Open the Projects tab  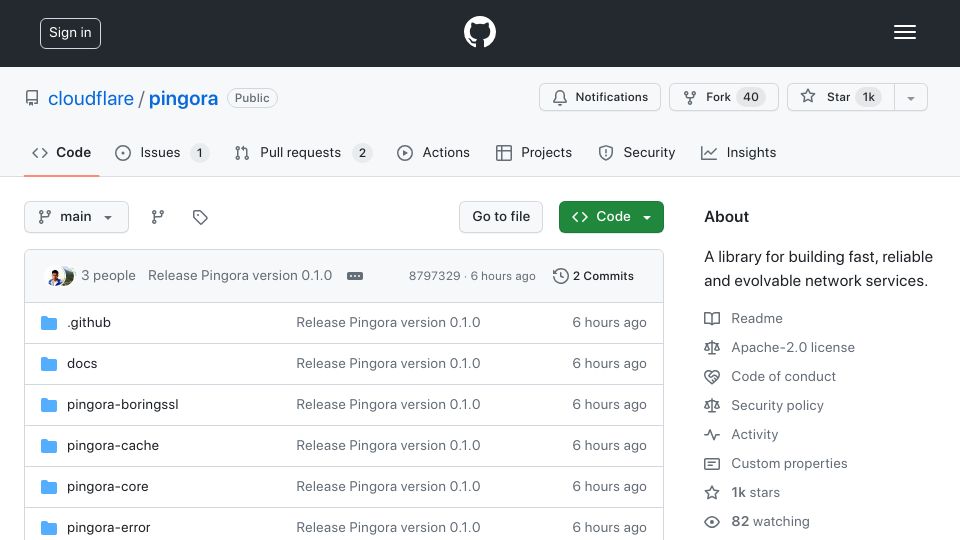tap(534, 152)
